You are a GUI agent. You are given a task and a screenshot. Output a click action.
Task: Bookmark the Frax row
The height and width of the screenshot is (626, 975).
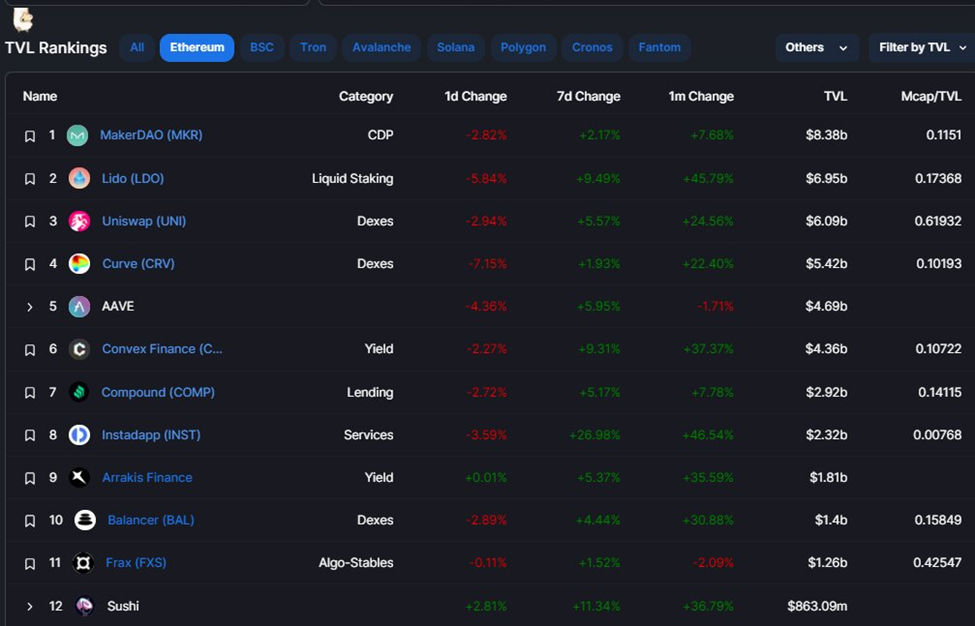pyautogui.click(x=29, y=563)
